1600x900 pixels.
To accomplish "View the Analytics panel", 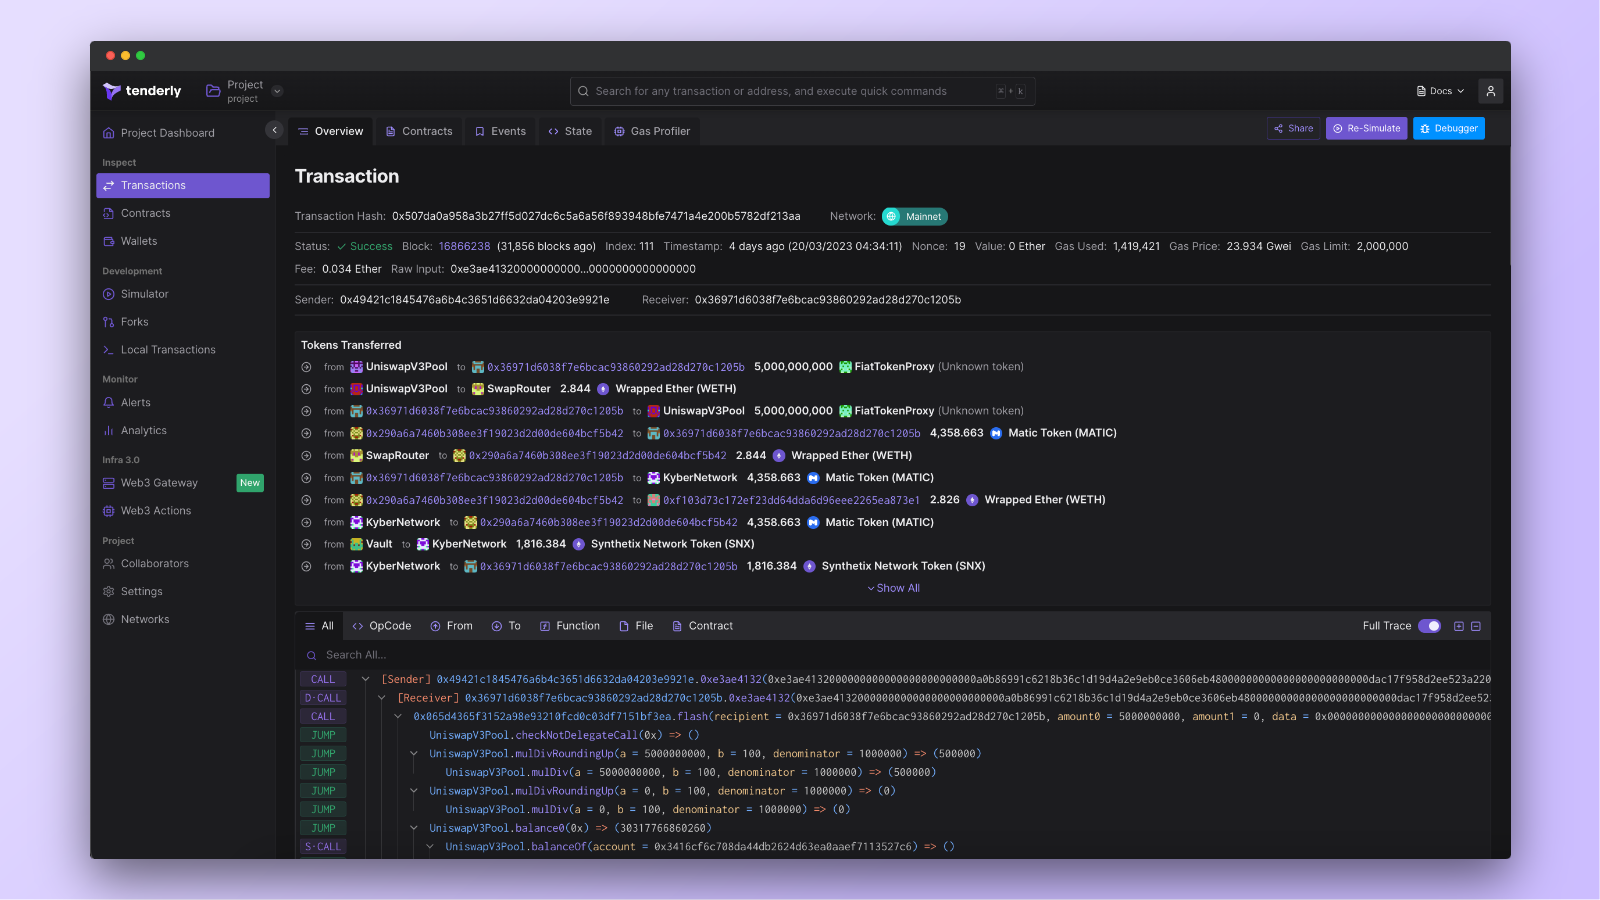I will click(x=143, y=430).
